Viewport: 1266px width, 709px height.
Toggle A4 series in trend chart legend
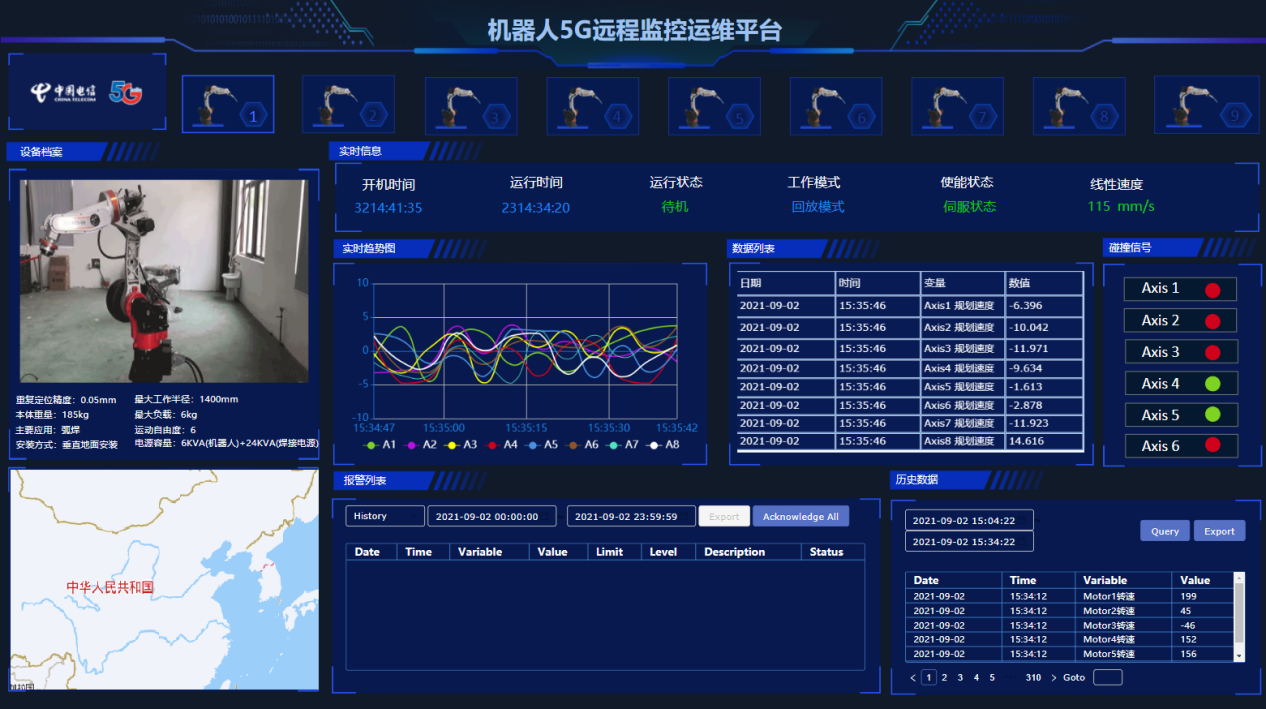point(502,444)
